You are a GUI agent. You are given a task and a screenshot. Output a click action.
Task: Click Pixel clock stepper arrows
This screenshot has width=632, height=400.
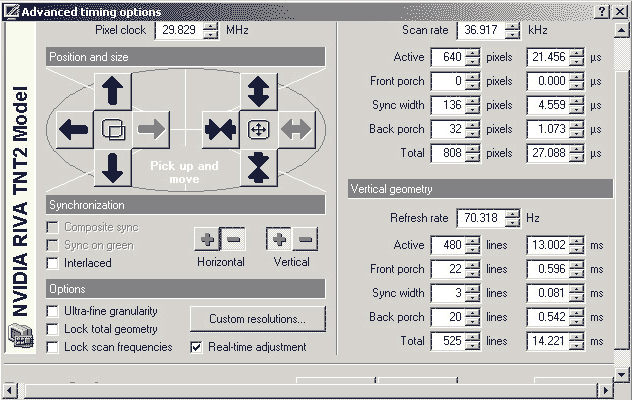(210, 30)
